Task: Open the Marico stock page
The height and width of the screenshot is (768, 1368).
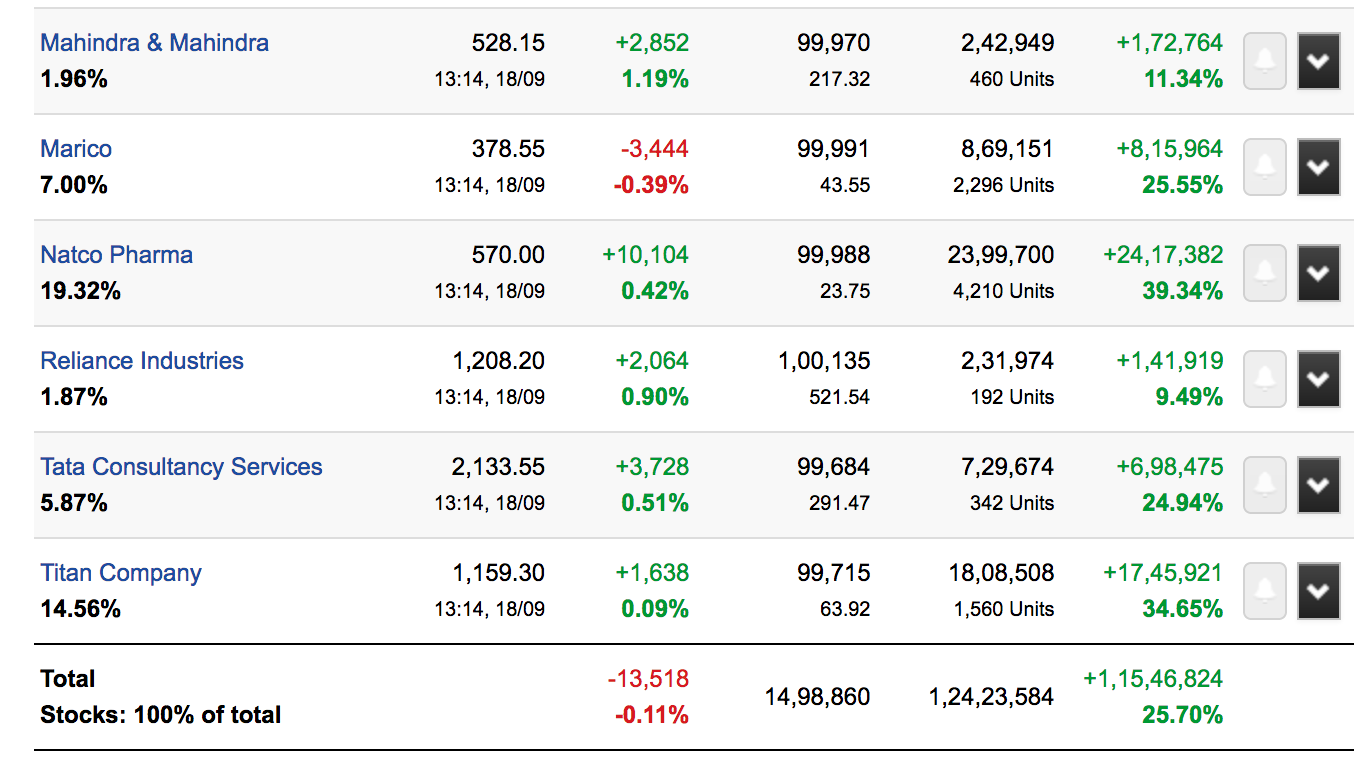Action: coord(76,149)
